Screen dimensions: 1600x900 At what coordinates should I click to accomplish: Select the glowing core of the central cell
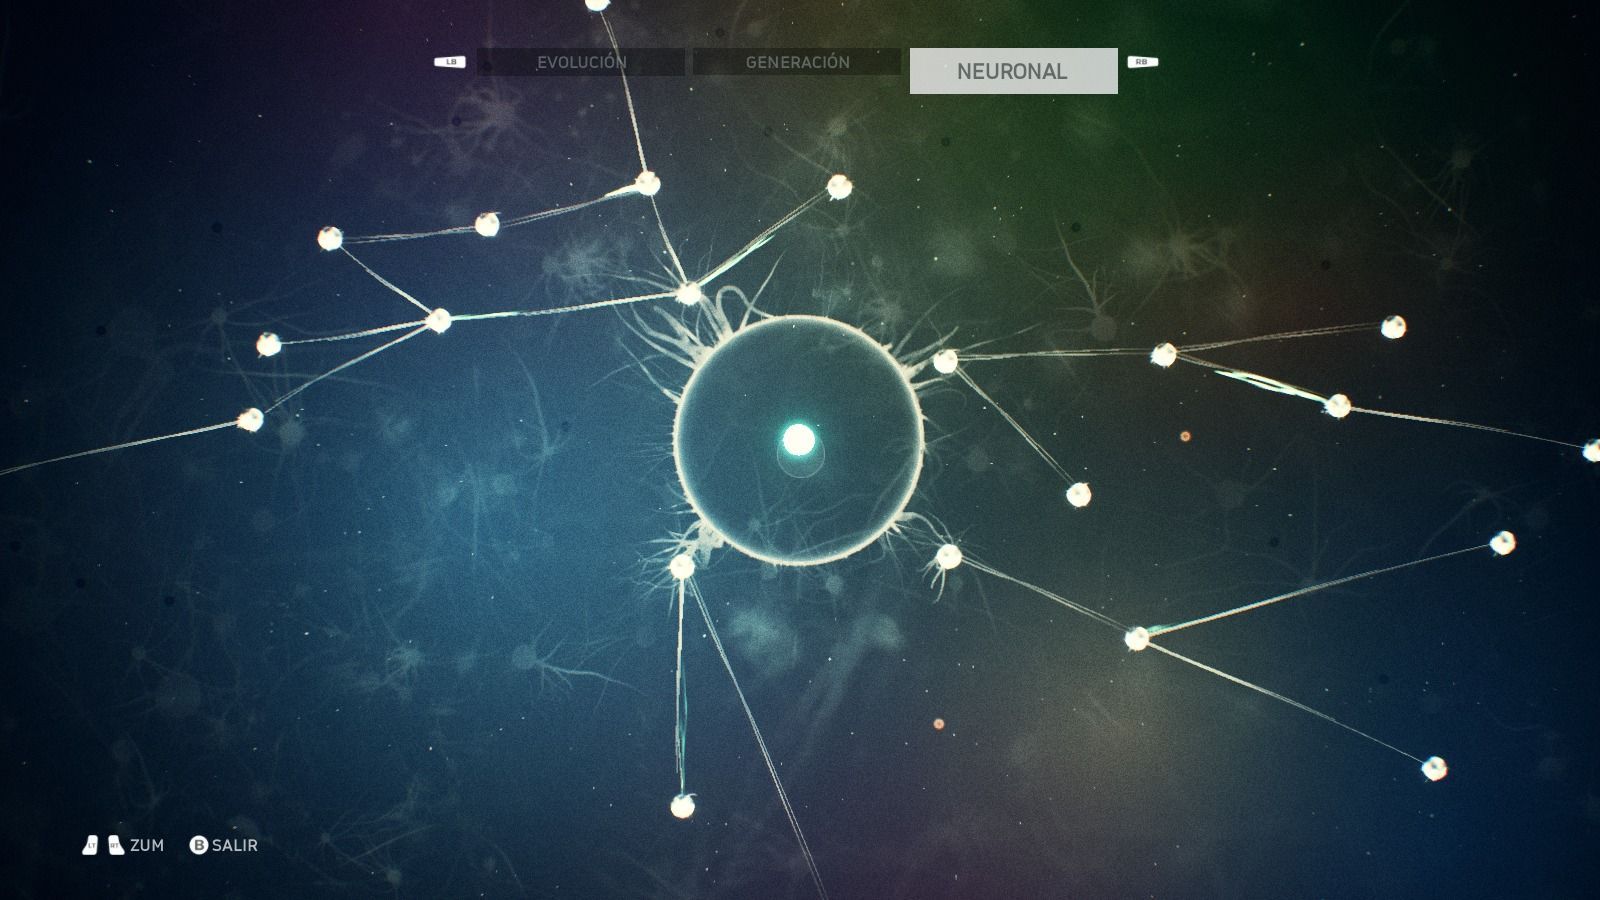pyautogui.click(x=798, y=439)
